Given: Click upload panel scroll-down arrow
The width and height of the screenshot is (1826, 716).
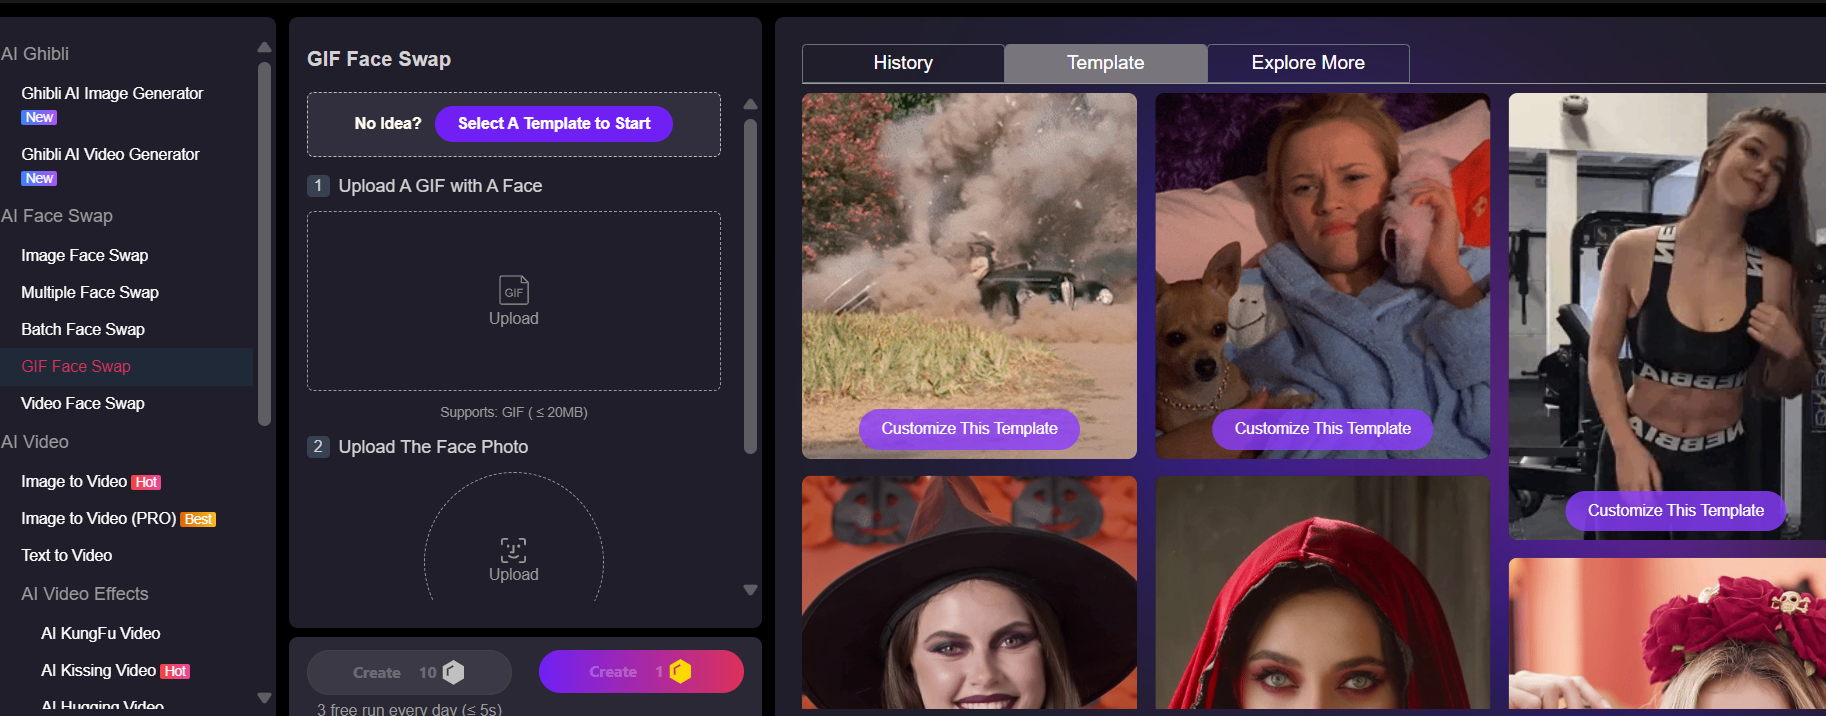Looking at the screenshot, I should [x=750, y=590].
